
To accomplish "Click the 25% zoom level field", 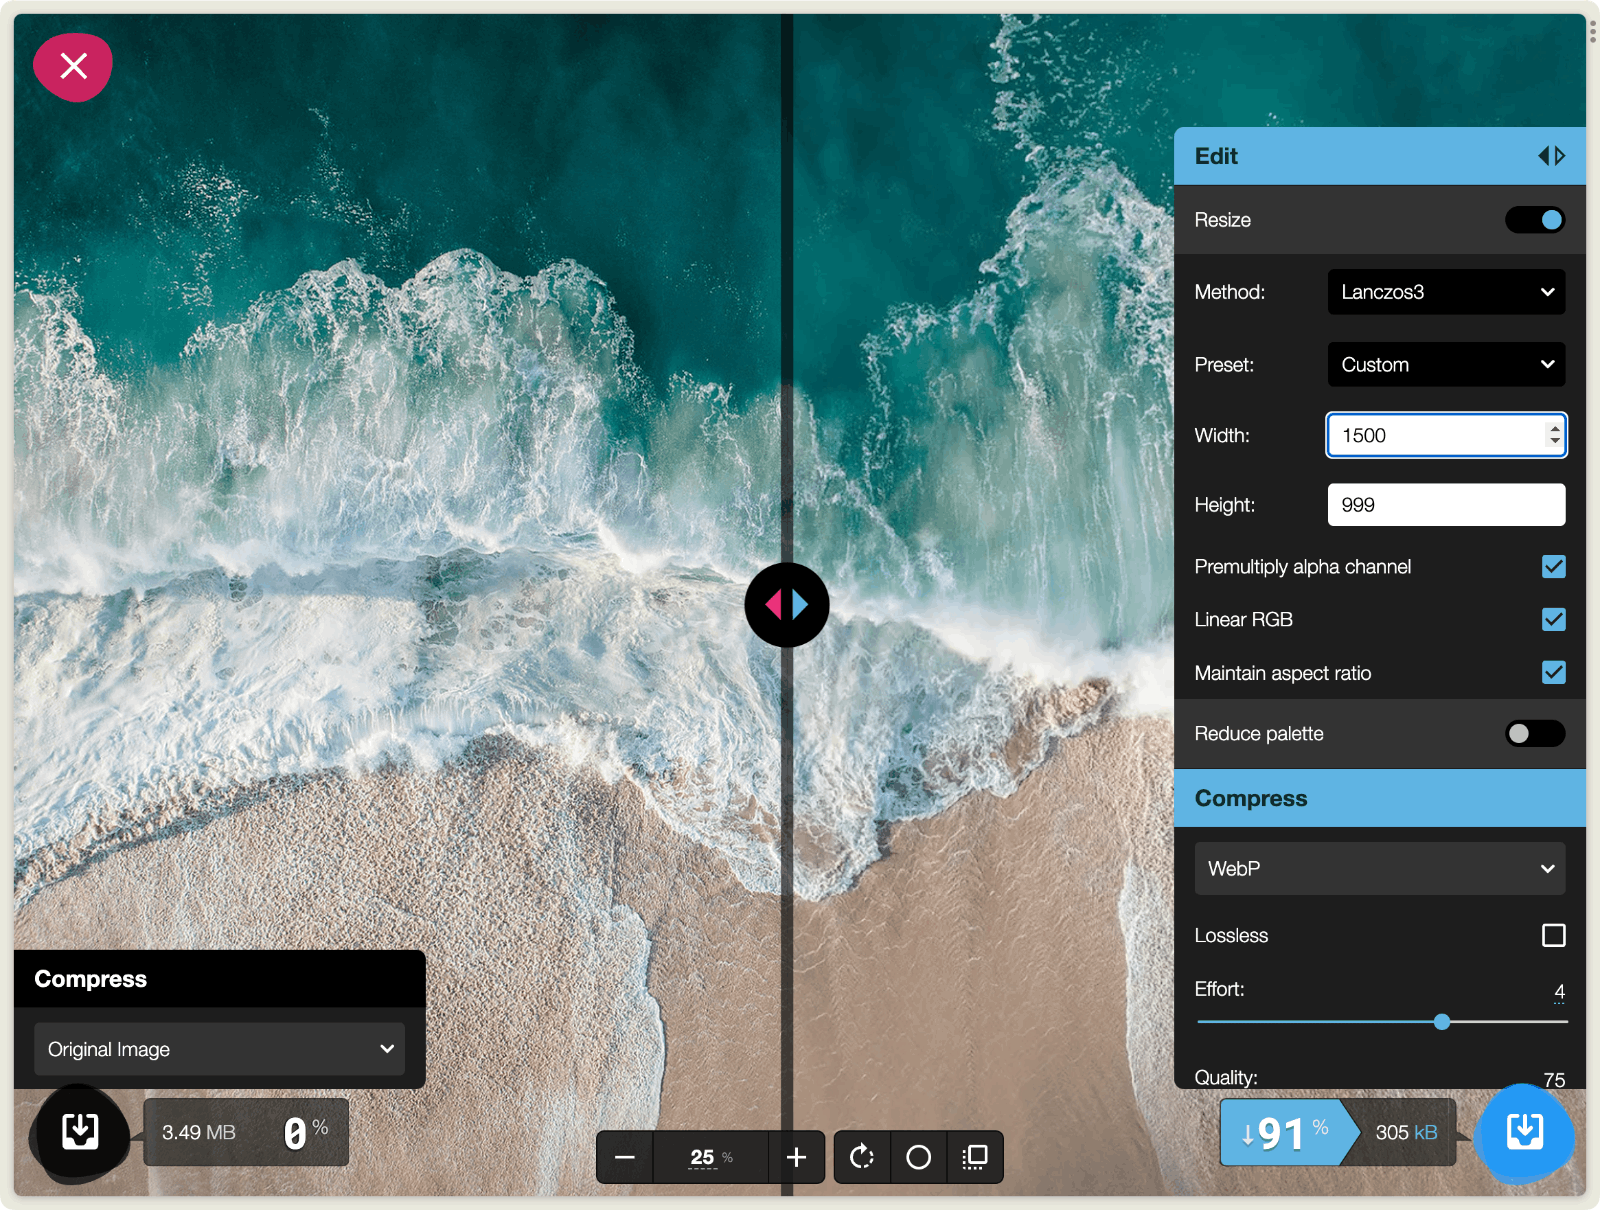I will click(710, 1157).
